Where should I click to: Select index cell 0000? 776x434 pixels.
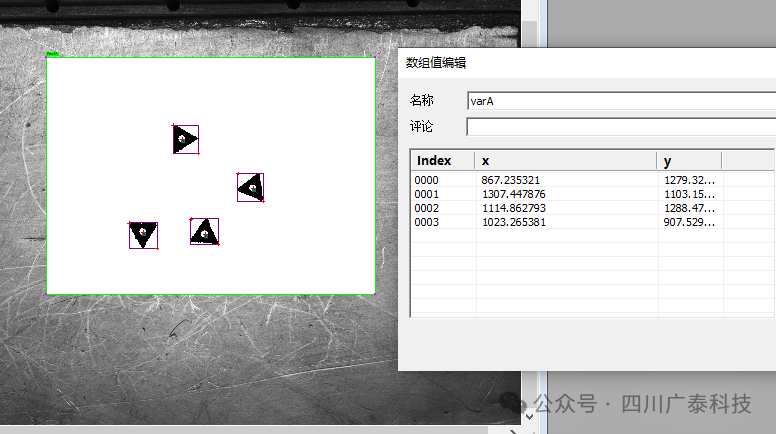pyautogui.click(x=427, y=180)
